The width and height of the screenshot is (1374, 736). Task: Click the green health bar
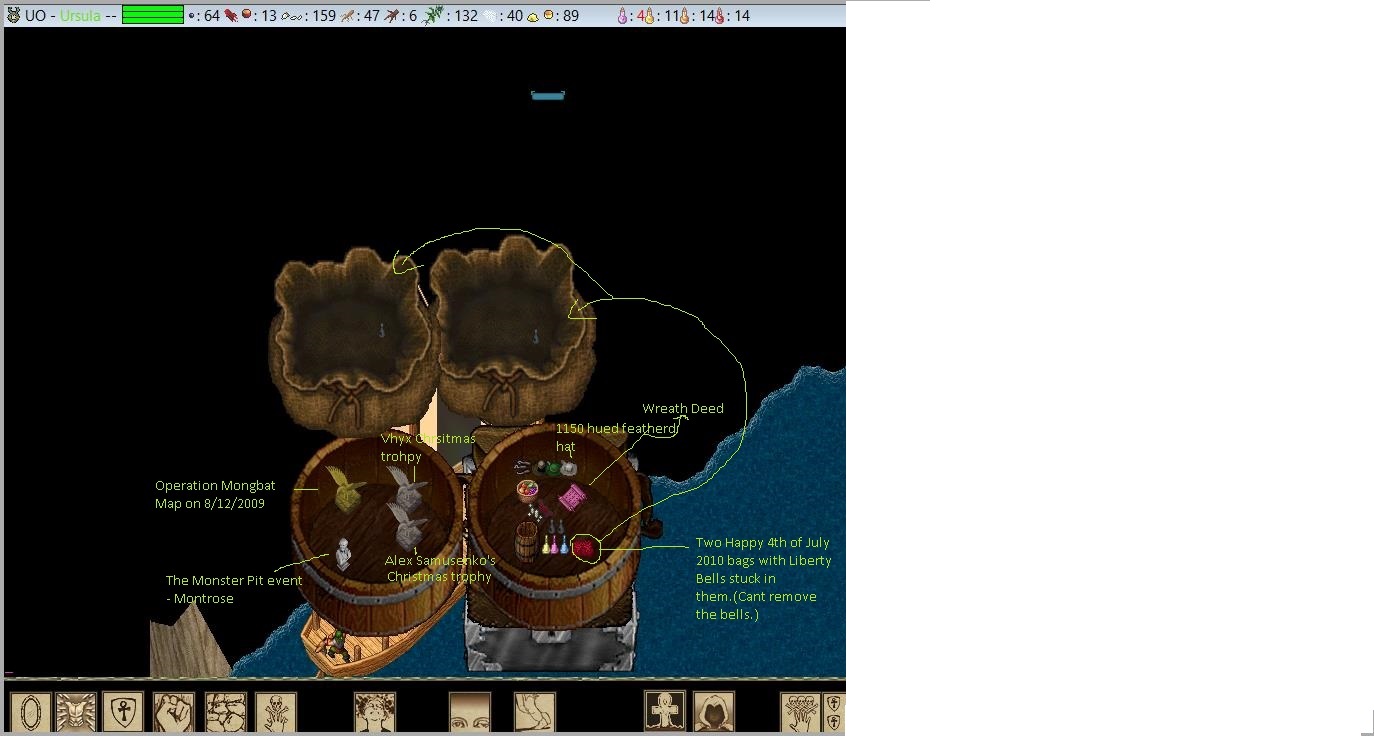tap(152, 15)
